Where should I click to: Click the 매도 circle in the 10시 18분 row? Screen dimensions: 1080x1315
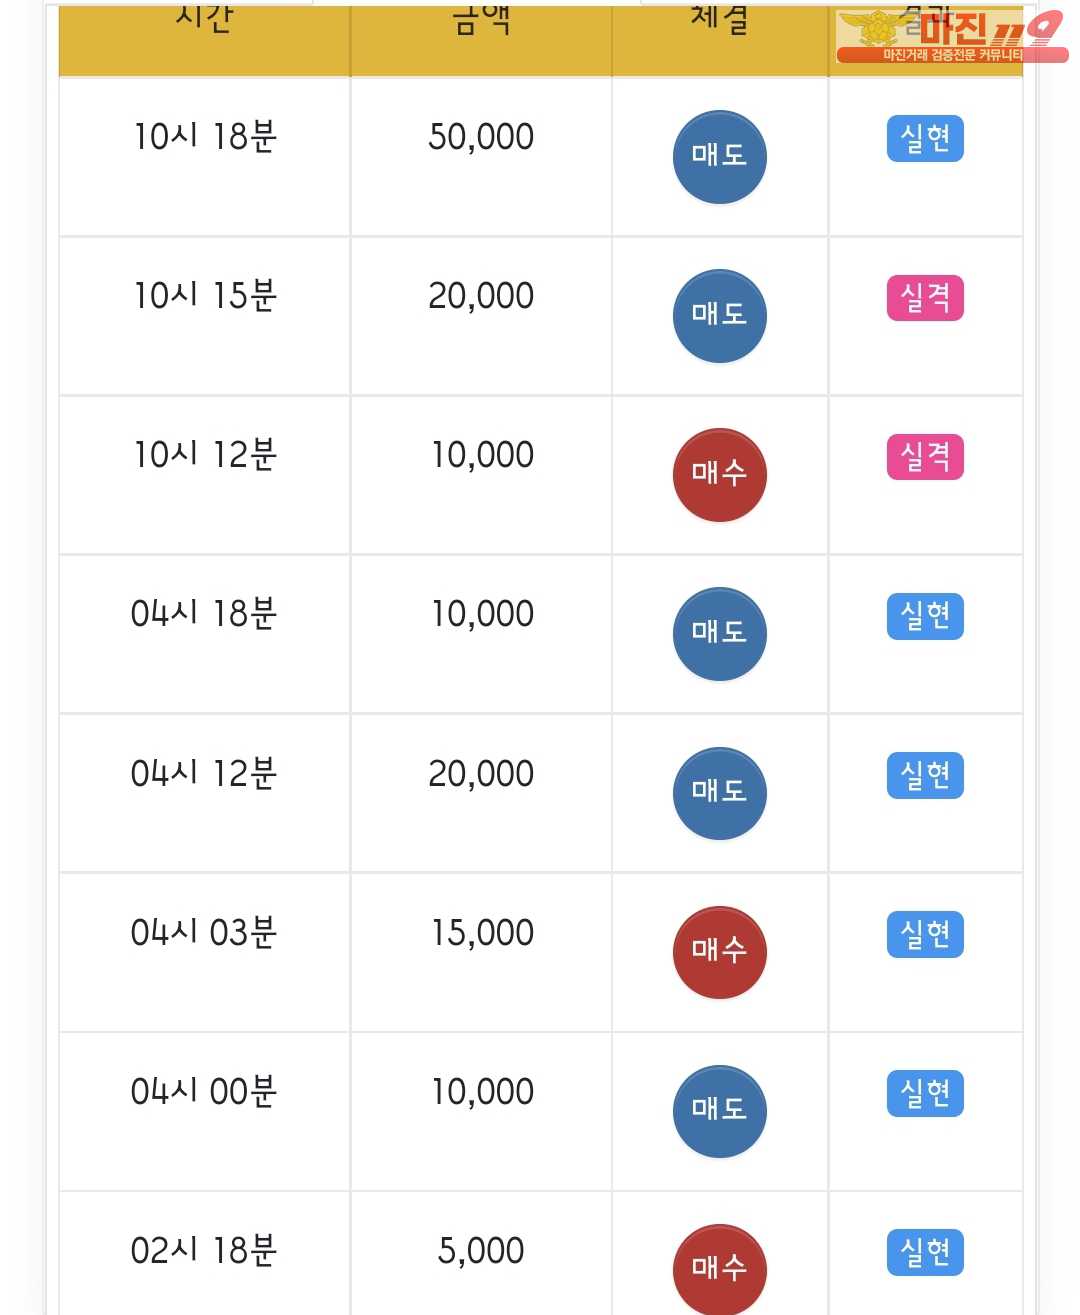click(720, 157)
